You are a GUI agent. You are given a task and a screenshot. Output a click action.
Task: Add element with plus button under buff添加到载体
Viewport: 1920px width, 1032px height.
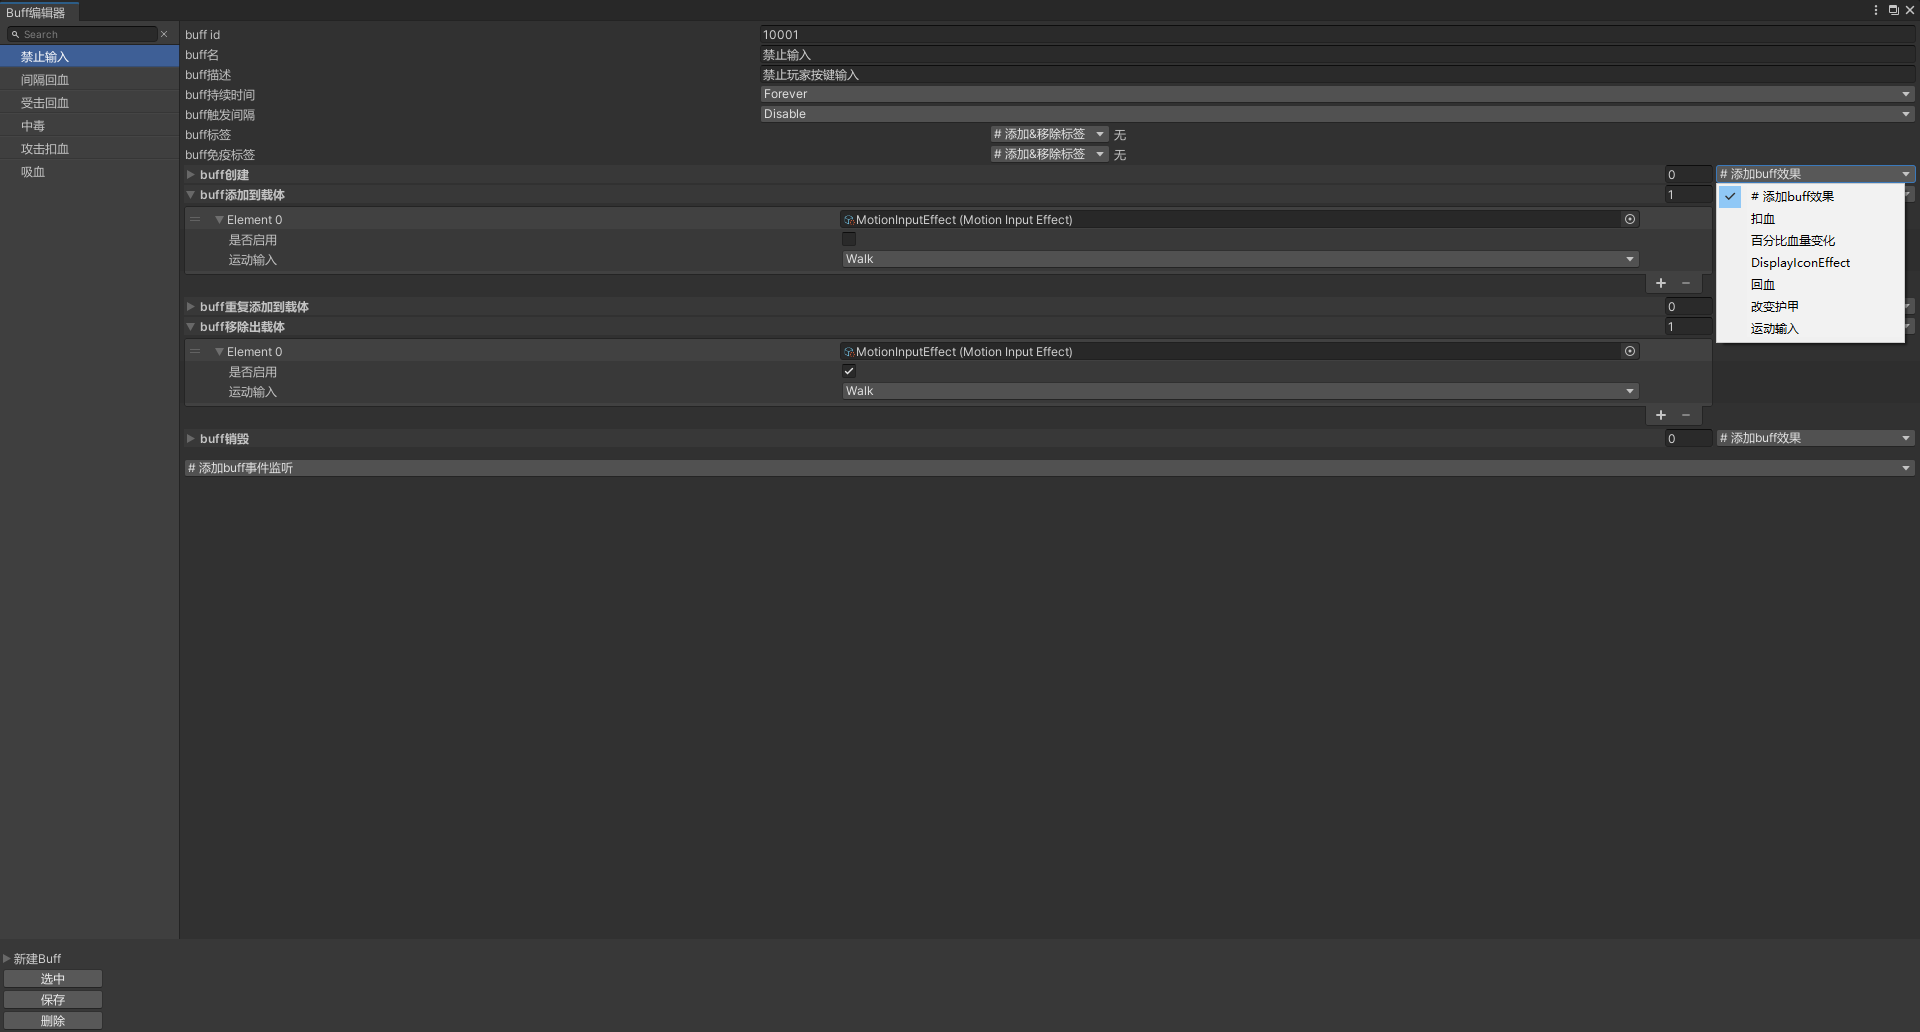pos(1661,283)
